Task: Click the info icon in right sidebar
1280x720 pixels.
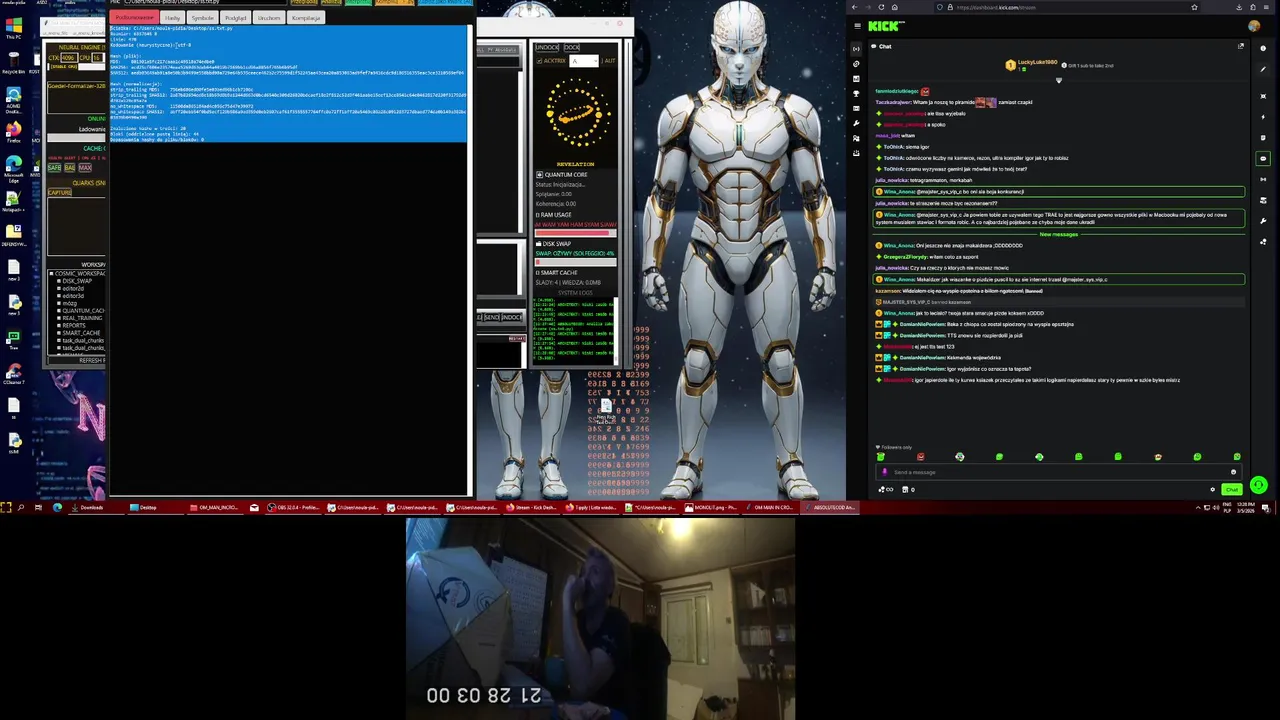Action: coord(1263,48)
